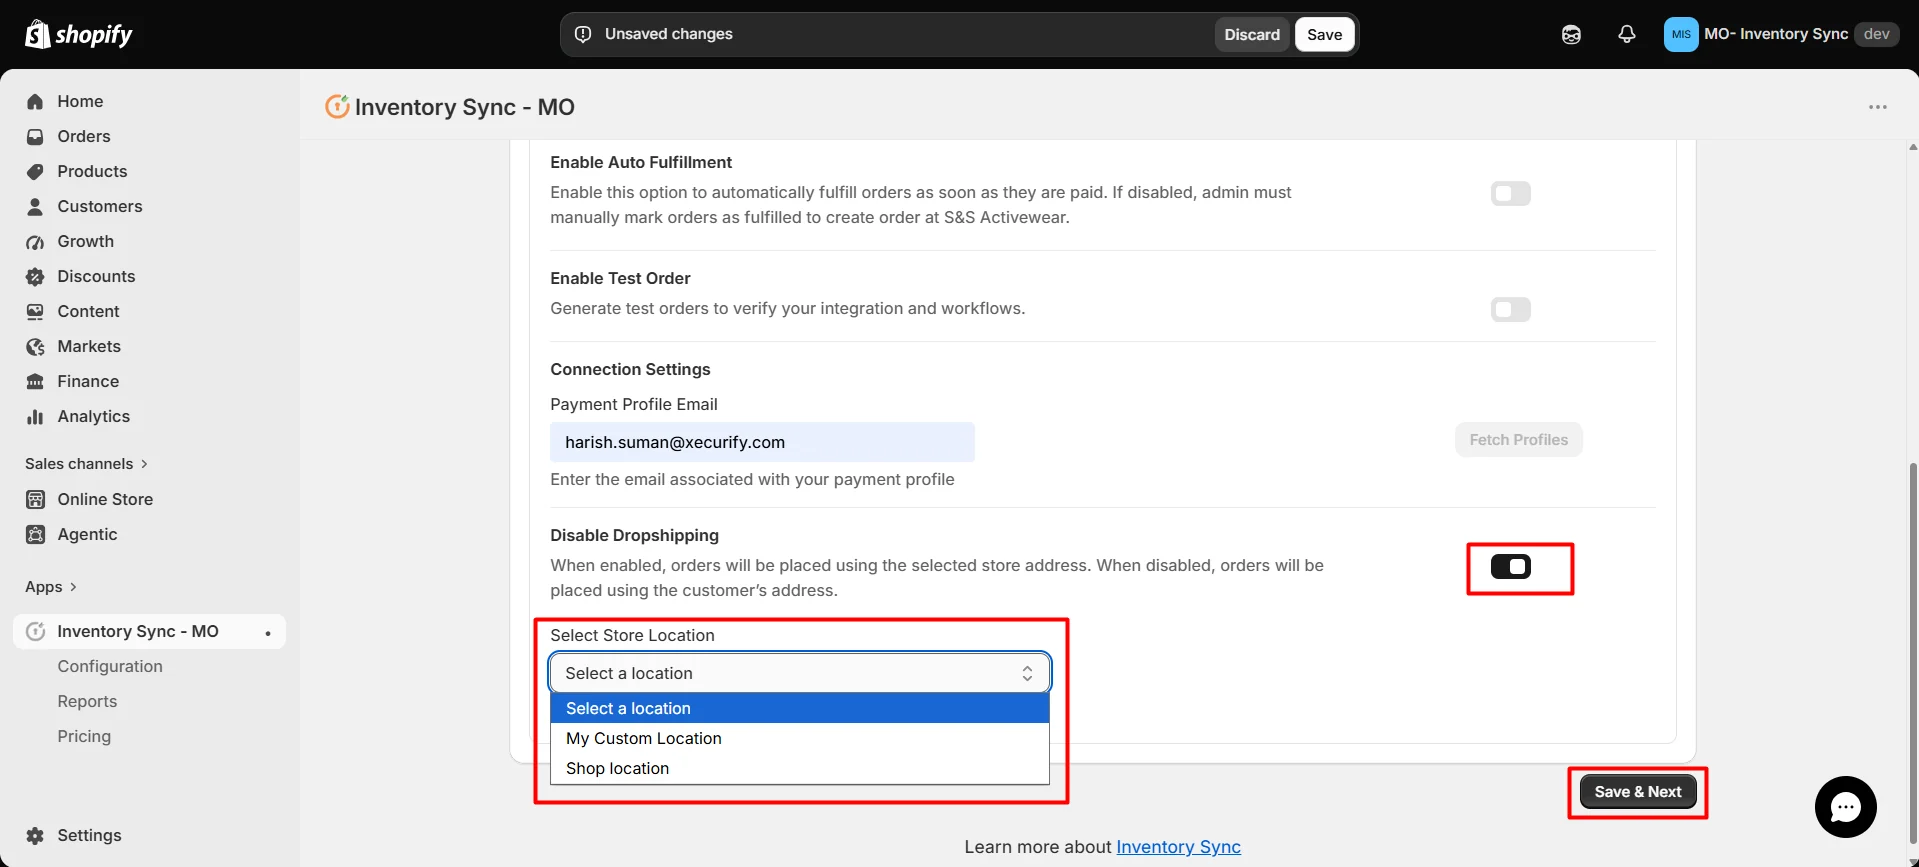Open the MO- Inventory Sync account menu
The height and width of the screenshot is (867, 1919).
tap(1781, 34)
